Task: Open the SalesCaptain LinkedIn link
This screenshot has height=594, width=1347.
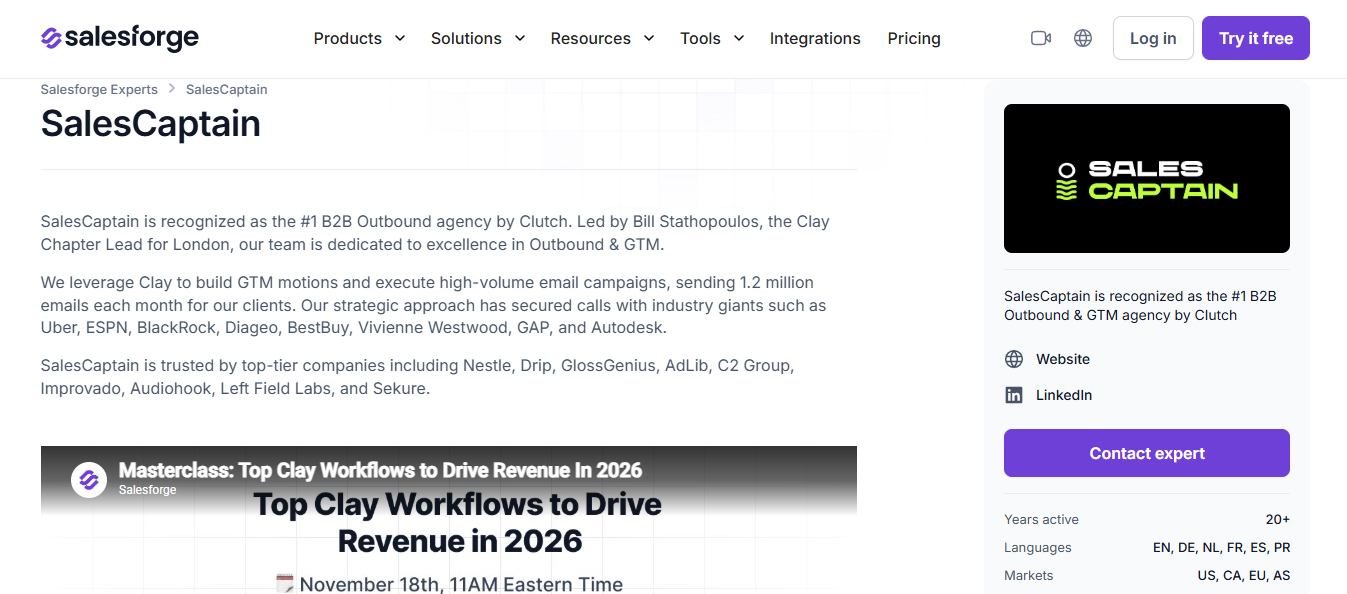Action: click(x=1064, y=395)
